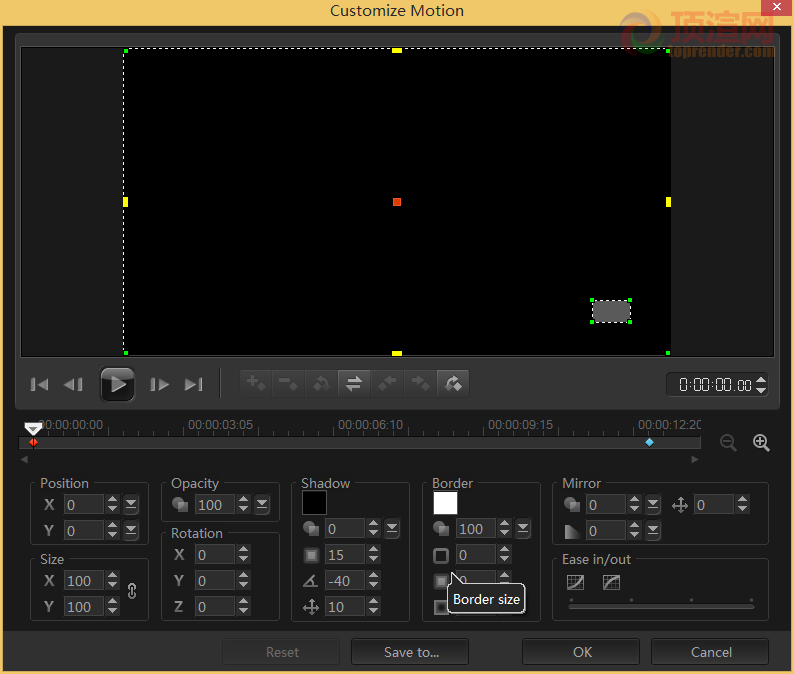Click the right yellow side handle in preview
794x674 pixels.
(x=668, y=202)
